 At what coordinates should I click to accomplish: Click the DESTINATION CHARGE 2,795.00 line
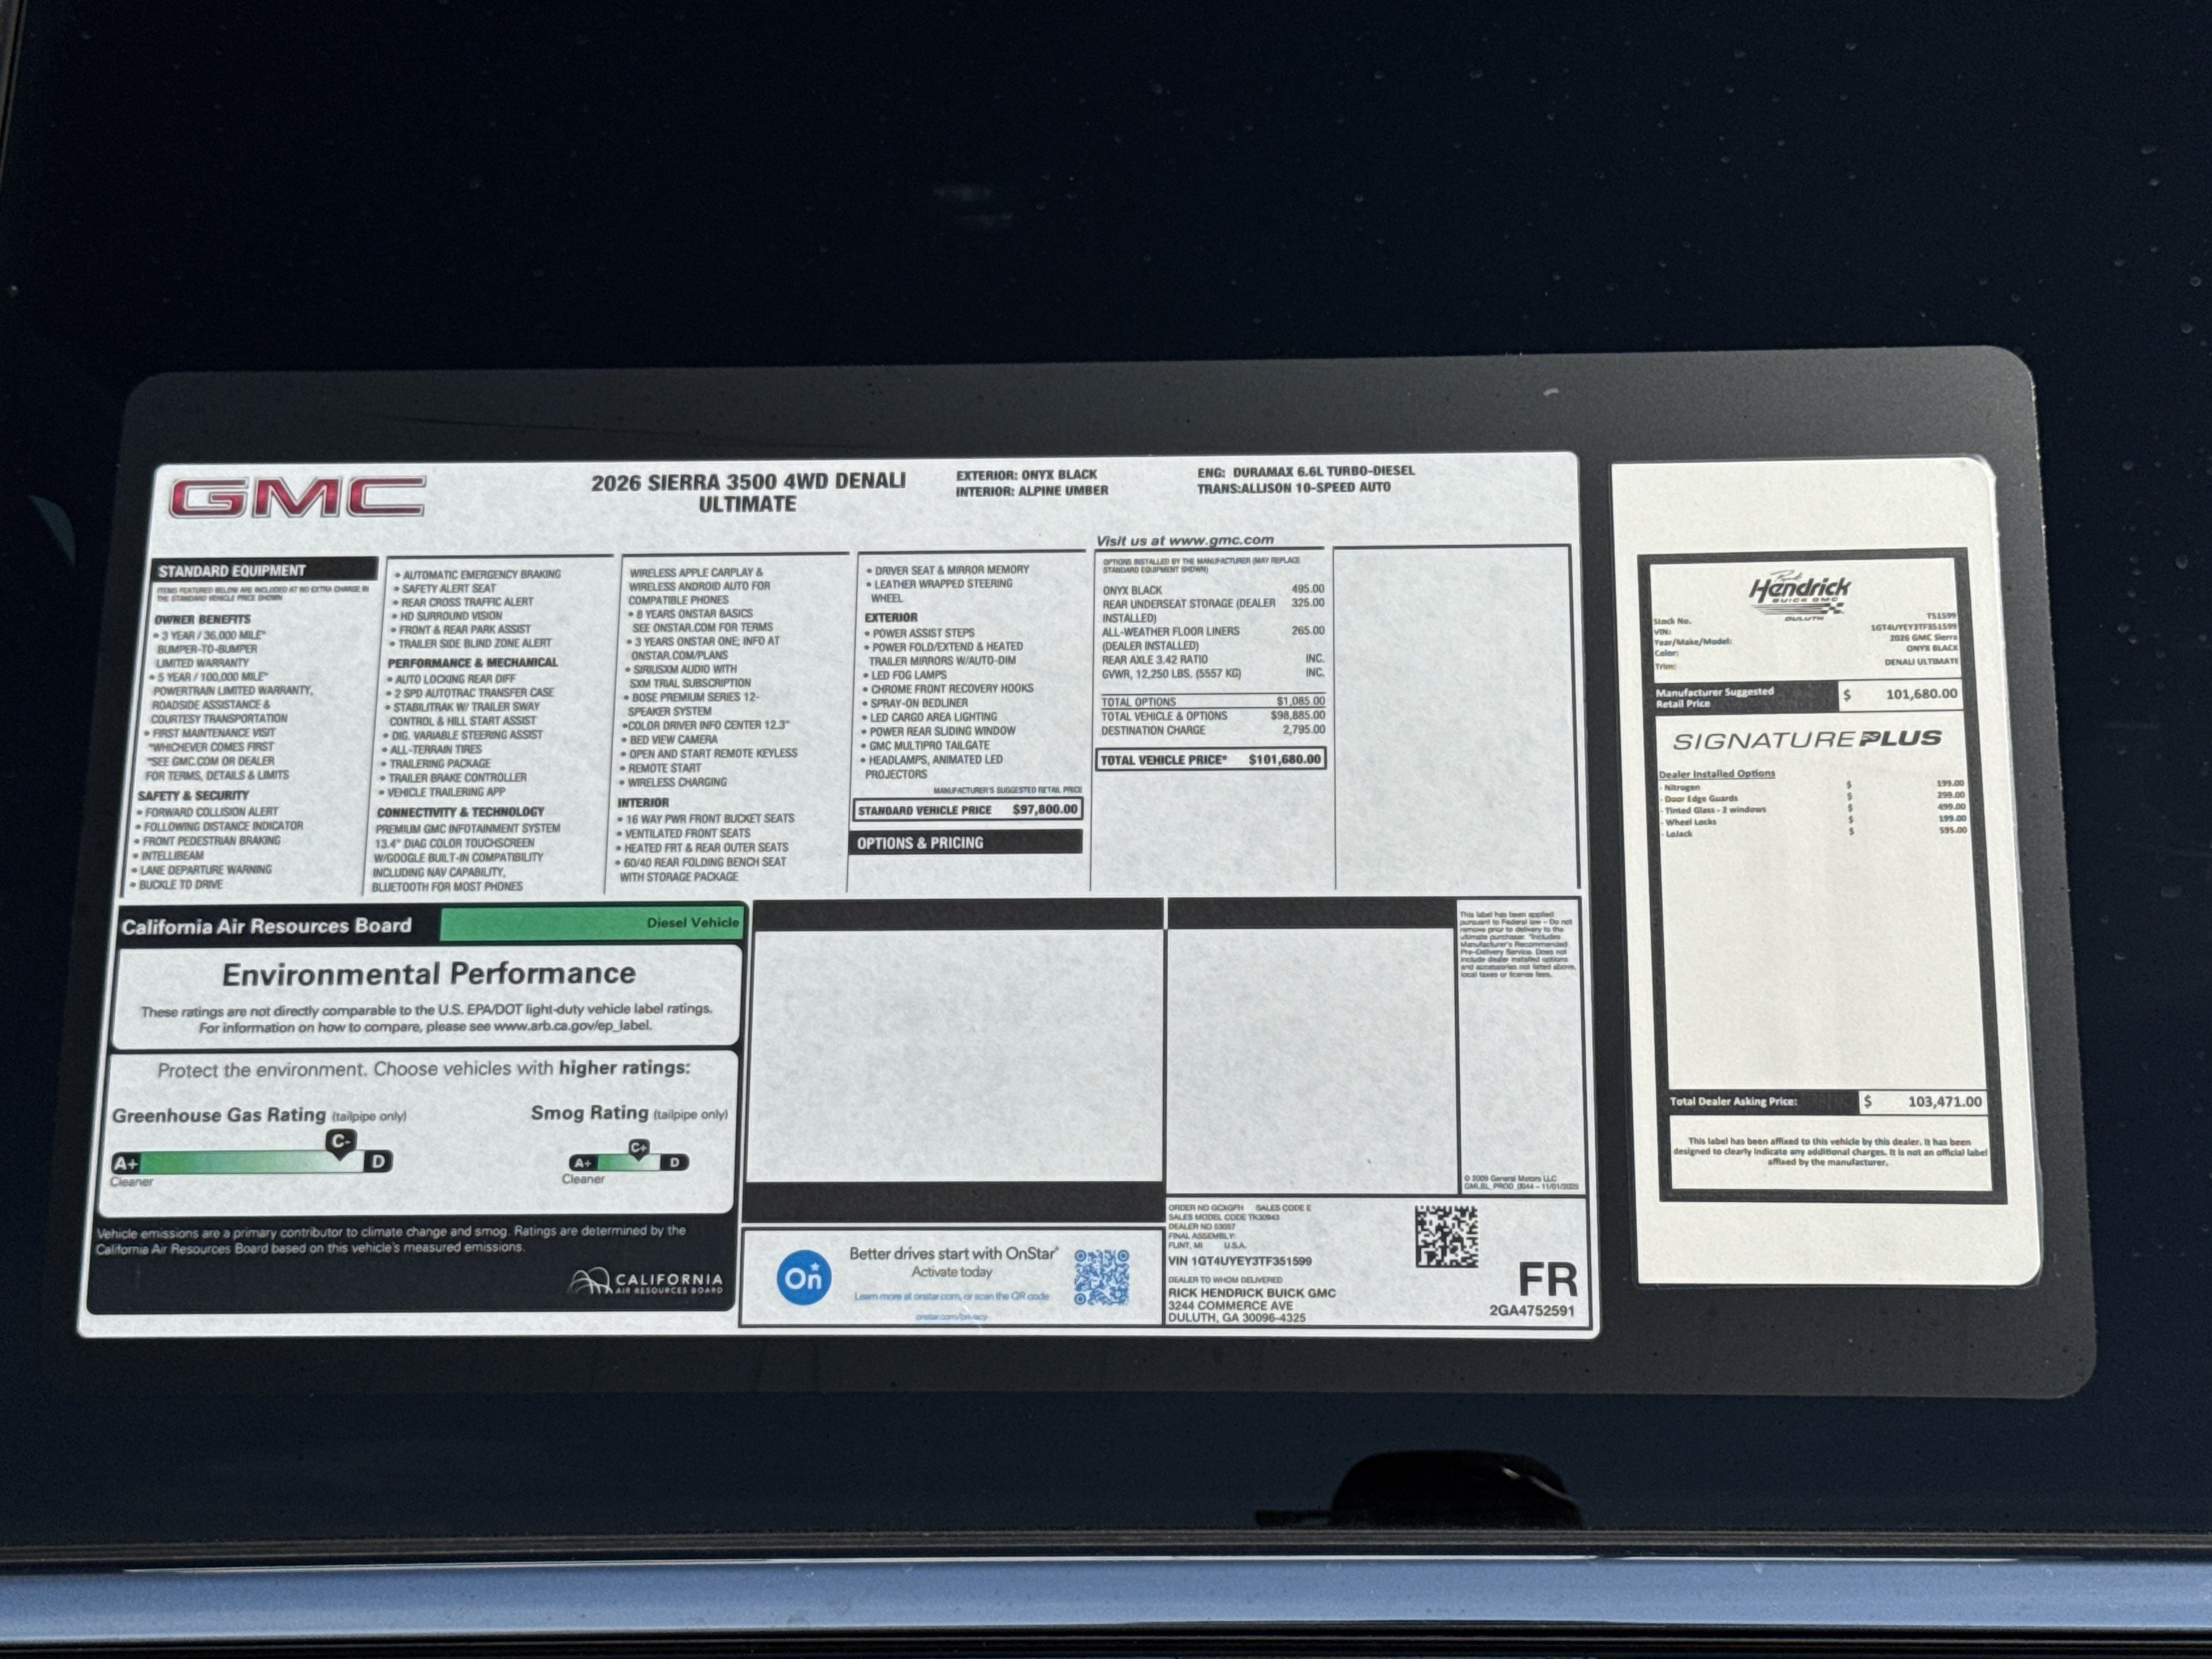pos(1213,730)
